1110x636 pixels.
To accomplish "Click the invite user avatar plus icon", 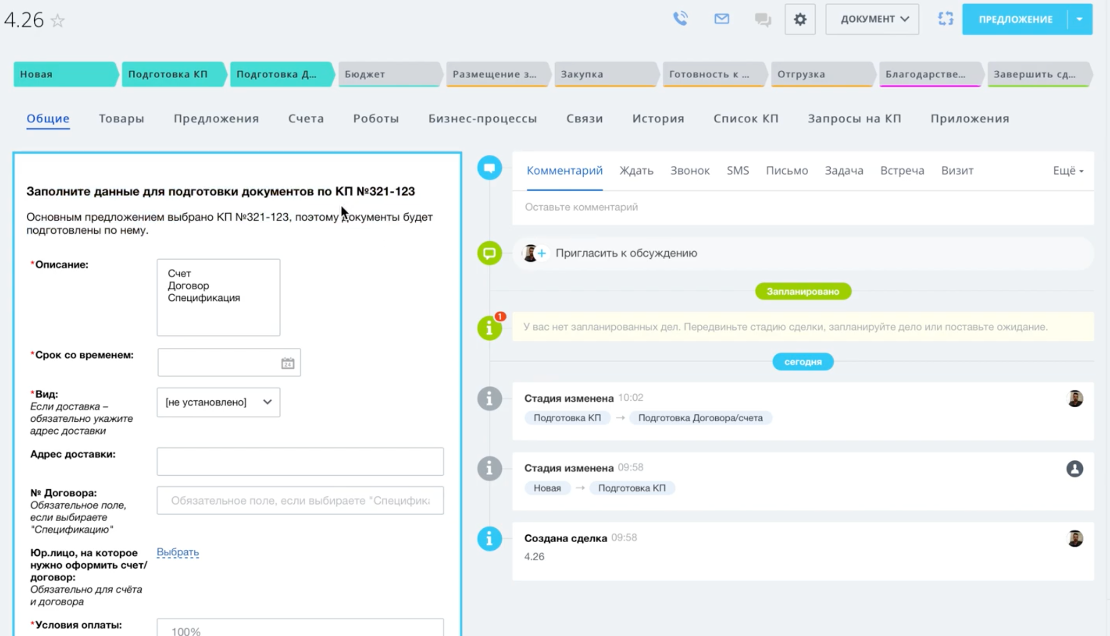I will tap(535, 253).
